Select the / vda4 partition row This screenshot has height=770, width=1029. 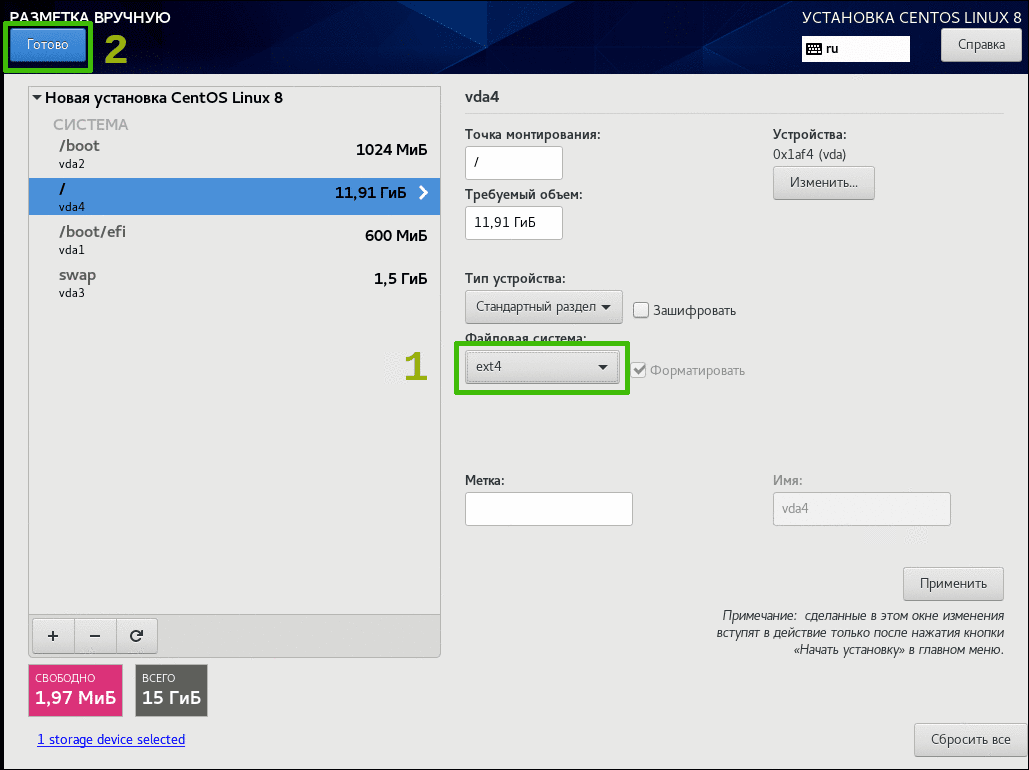tap(234, 196)
